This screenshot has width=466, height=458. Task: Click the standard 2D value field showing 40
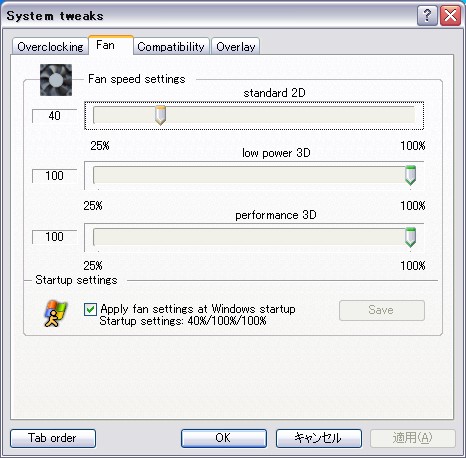click(x=54, y=116)
